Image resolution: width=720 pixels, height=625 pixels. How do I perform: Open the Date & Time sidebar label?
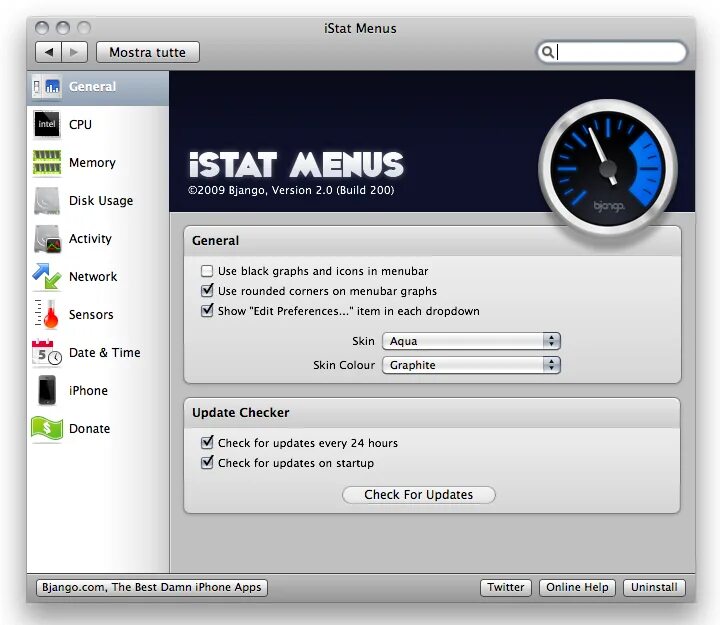click(x=105, y=353)
